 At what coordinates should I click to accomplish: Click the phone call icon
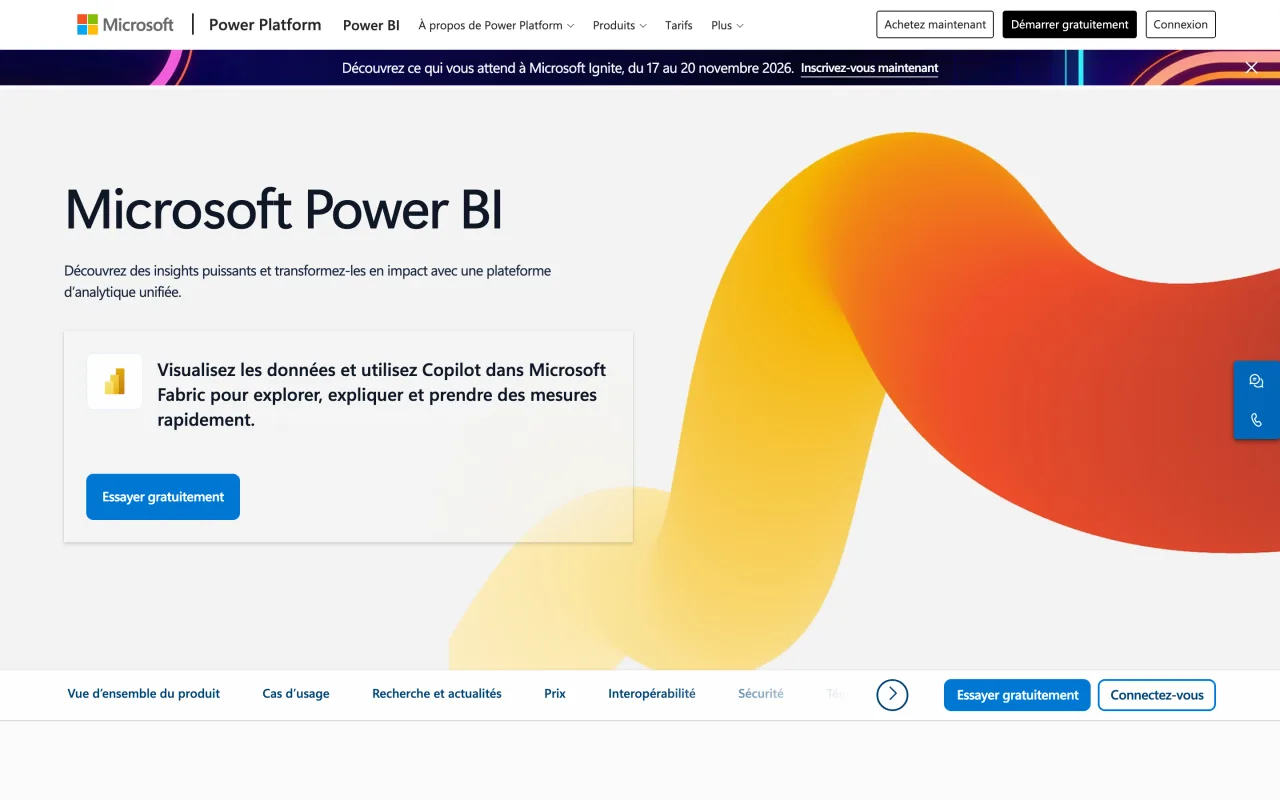pos(1256,420)
